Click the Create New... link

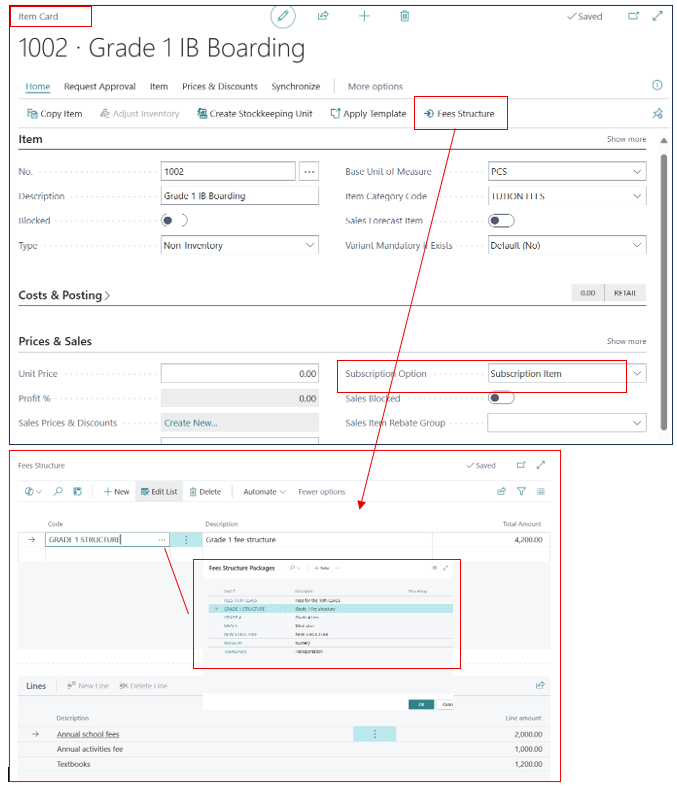pyautogui.click(x=190, y=423)
